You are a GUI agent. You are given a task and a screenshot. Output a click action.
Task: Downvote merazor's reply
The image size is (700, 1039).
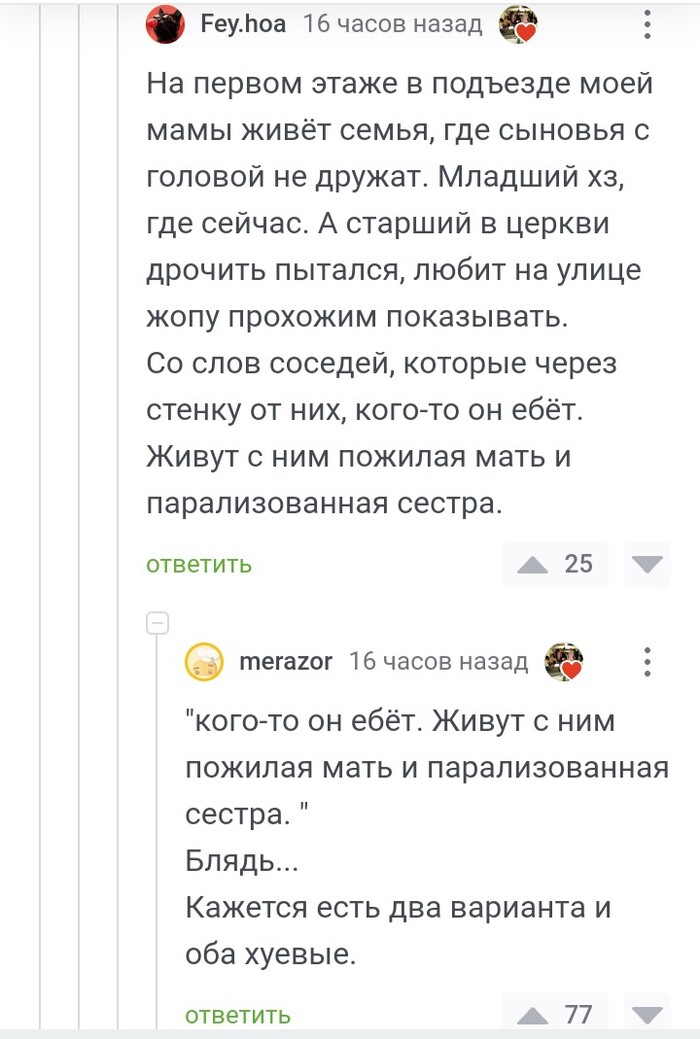click(647, 1013)
